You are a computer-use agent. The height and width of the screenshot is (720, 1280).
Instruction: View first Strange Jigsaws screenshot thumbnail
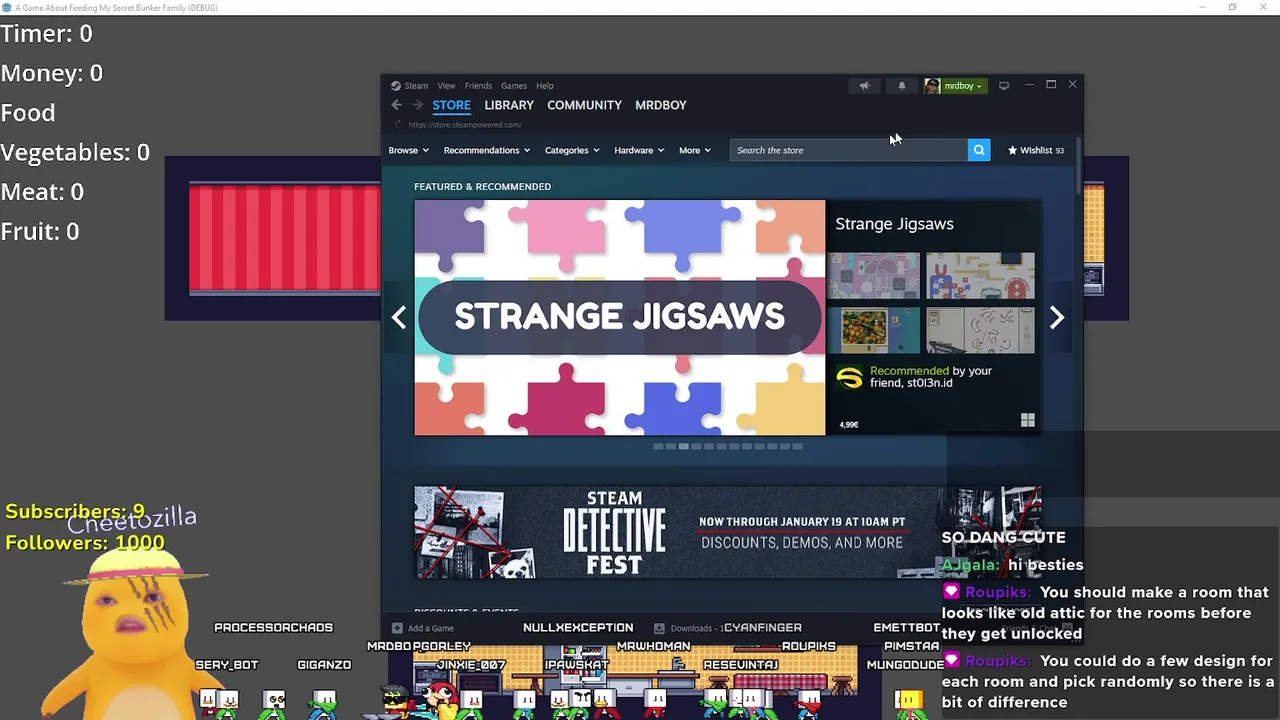pyautogui.click(x=873, y=276)
